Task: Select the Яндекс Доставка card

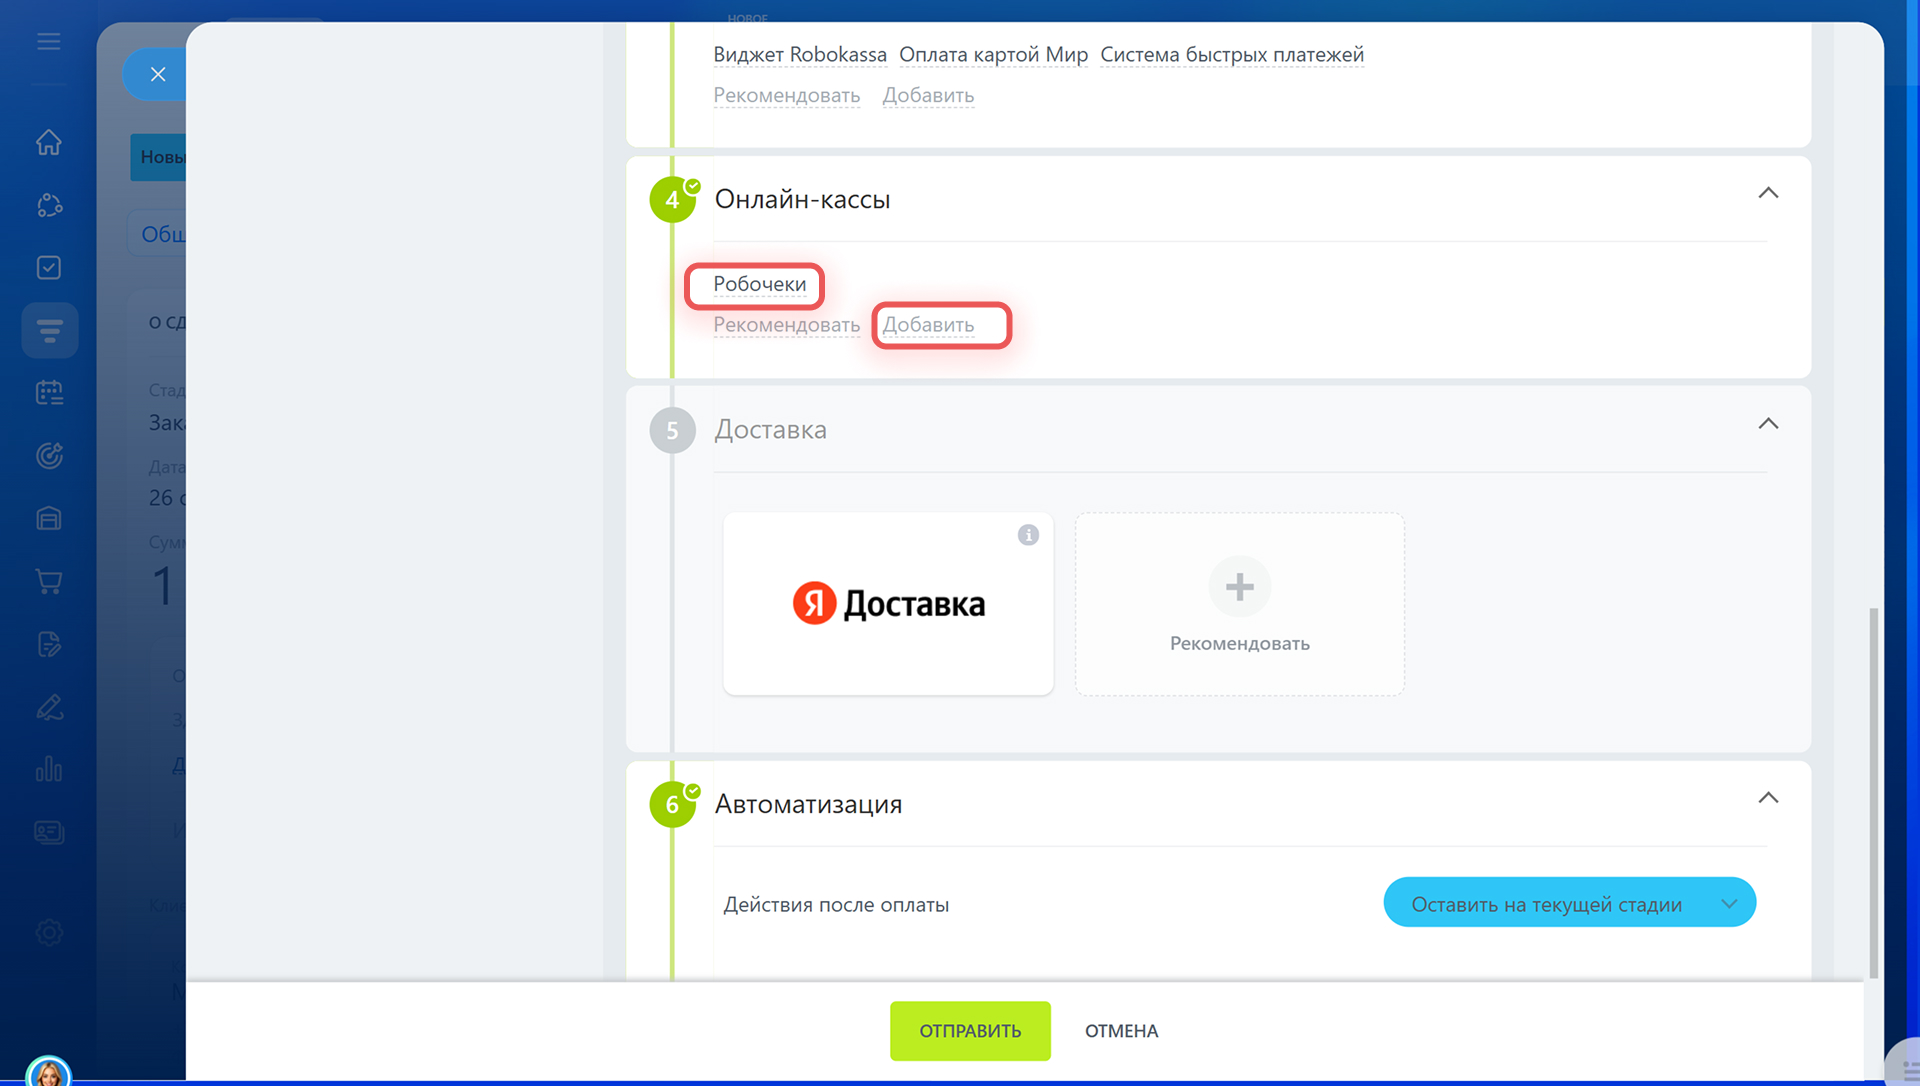Action: pyautogui.click(x=888, y=604)
